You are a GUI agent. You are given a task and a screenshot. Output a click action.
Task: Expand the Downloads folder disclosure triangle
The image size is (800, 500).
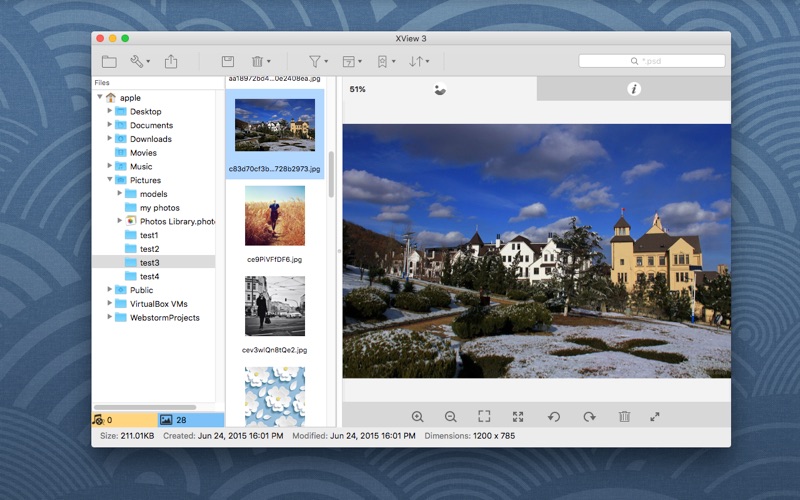pyautogui.click(x=109, y=139)
